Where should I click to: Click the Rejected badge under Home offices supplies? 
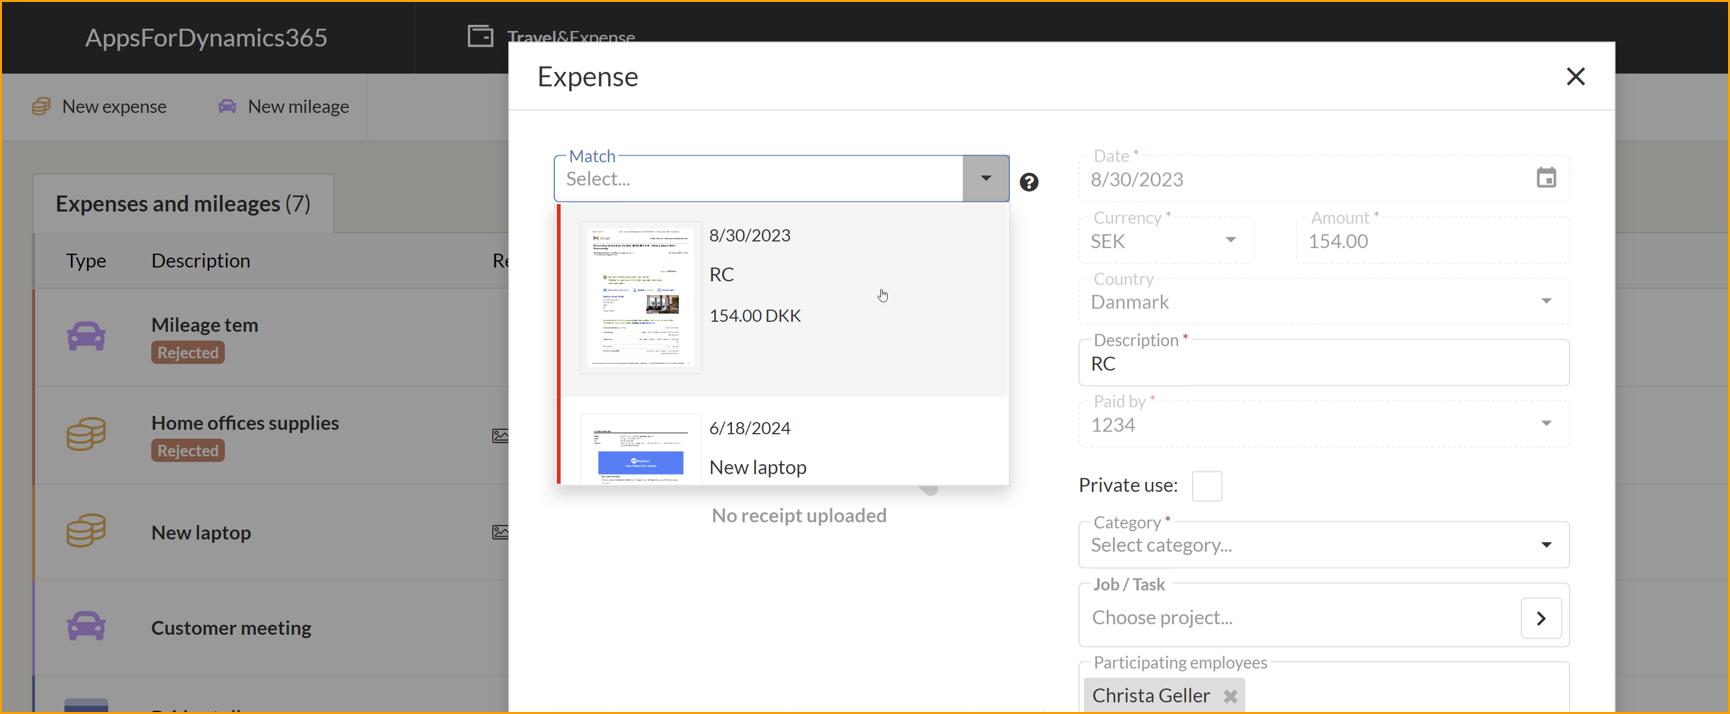point(188,451)
